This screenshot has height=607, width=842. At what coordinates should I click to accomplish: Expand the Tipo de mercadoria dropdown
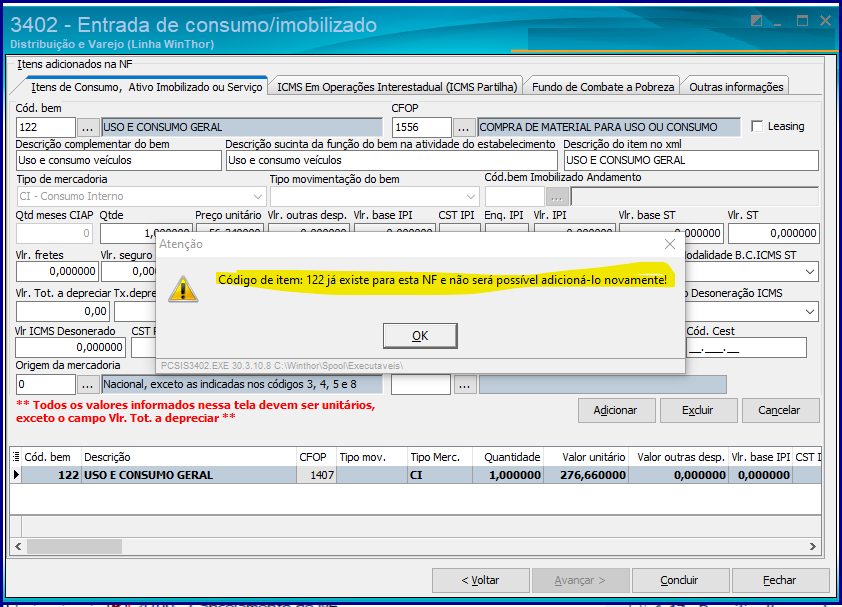[258, 197]
